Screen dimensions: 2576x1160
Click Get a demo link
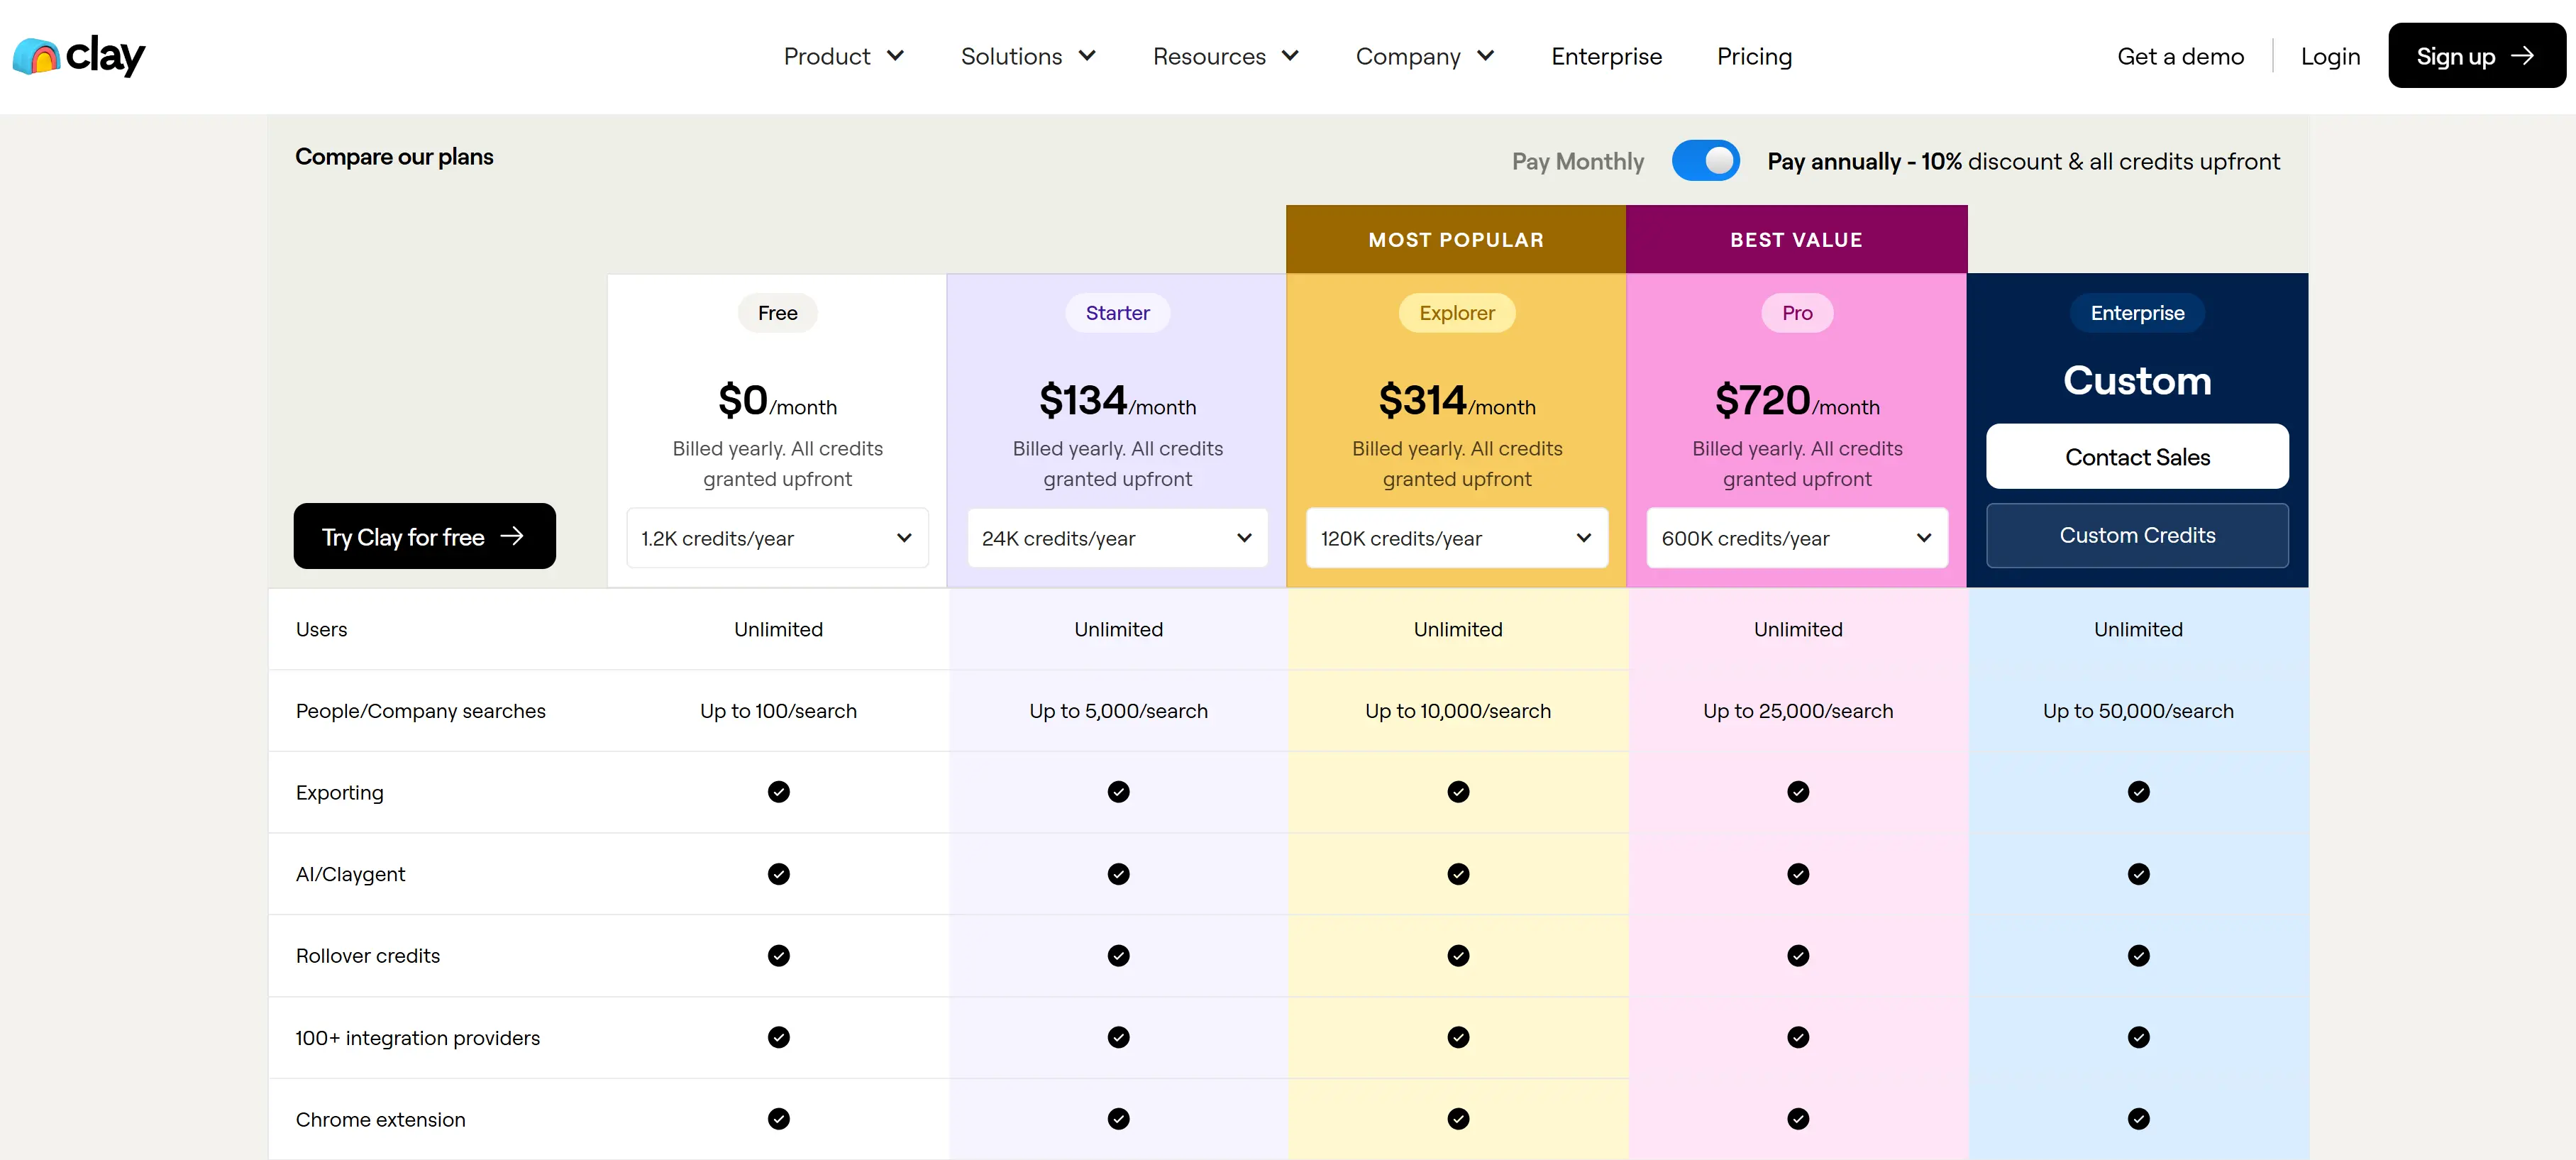coord(2180,56)
